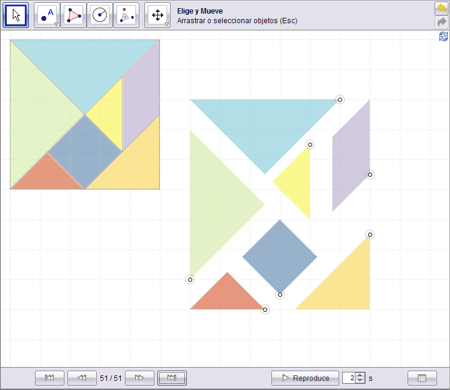Click the control point below green triangle
The height and width of the screenshot is (390, 450).
(190, 280)
